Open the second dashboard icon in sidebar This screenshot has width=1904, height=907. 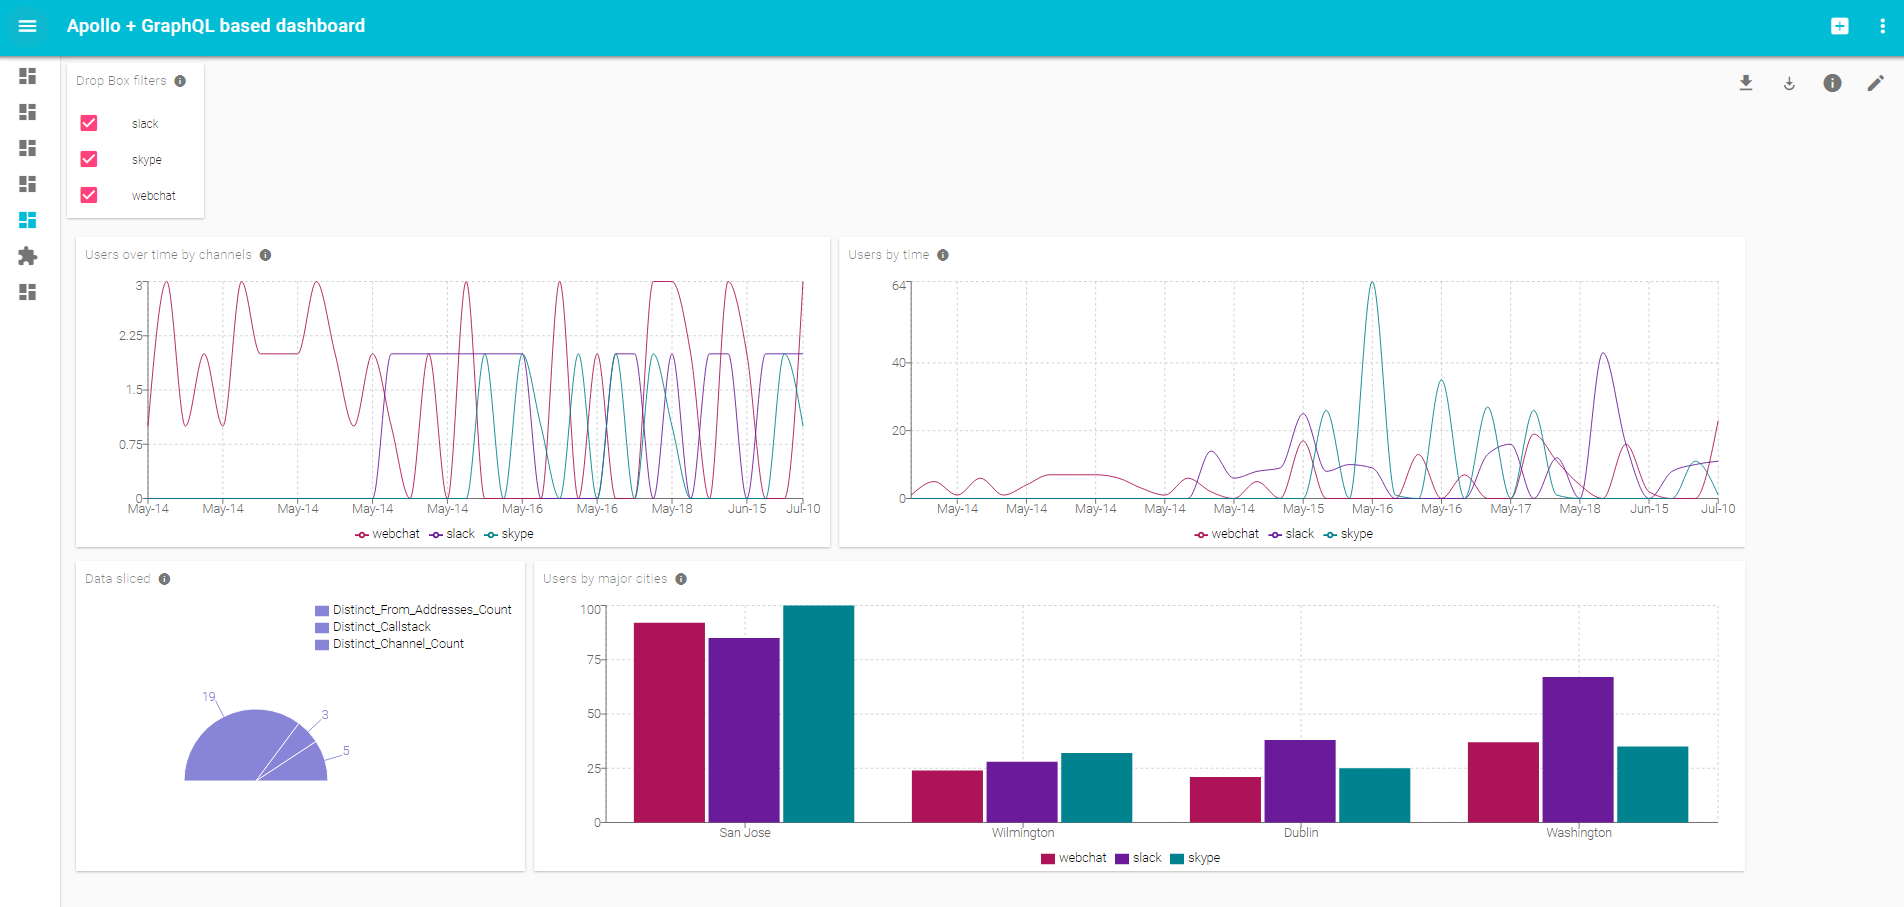pyautogui.click(x=28, y=112)
